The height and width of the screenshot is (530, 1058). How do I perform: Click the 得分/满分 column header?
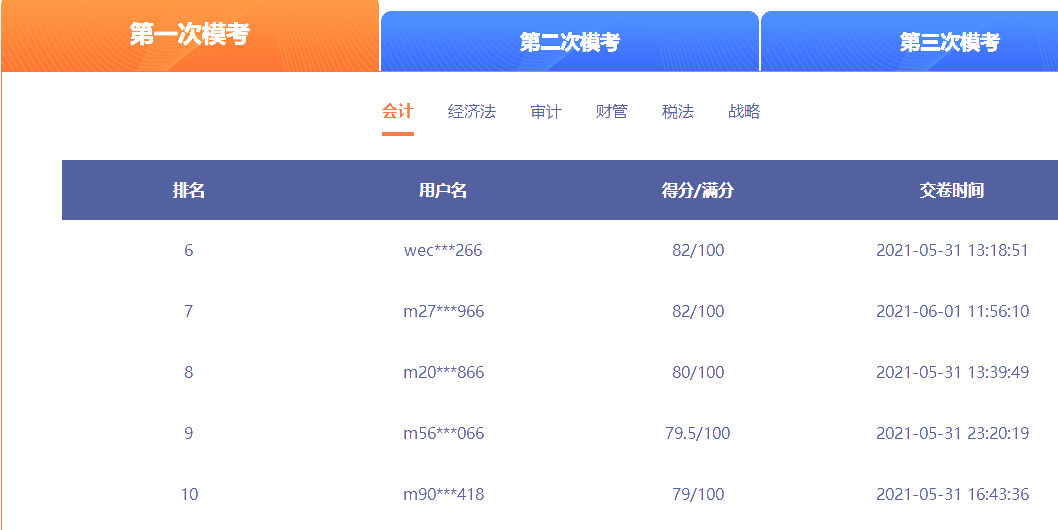(x=698, y=190)
